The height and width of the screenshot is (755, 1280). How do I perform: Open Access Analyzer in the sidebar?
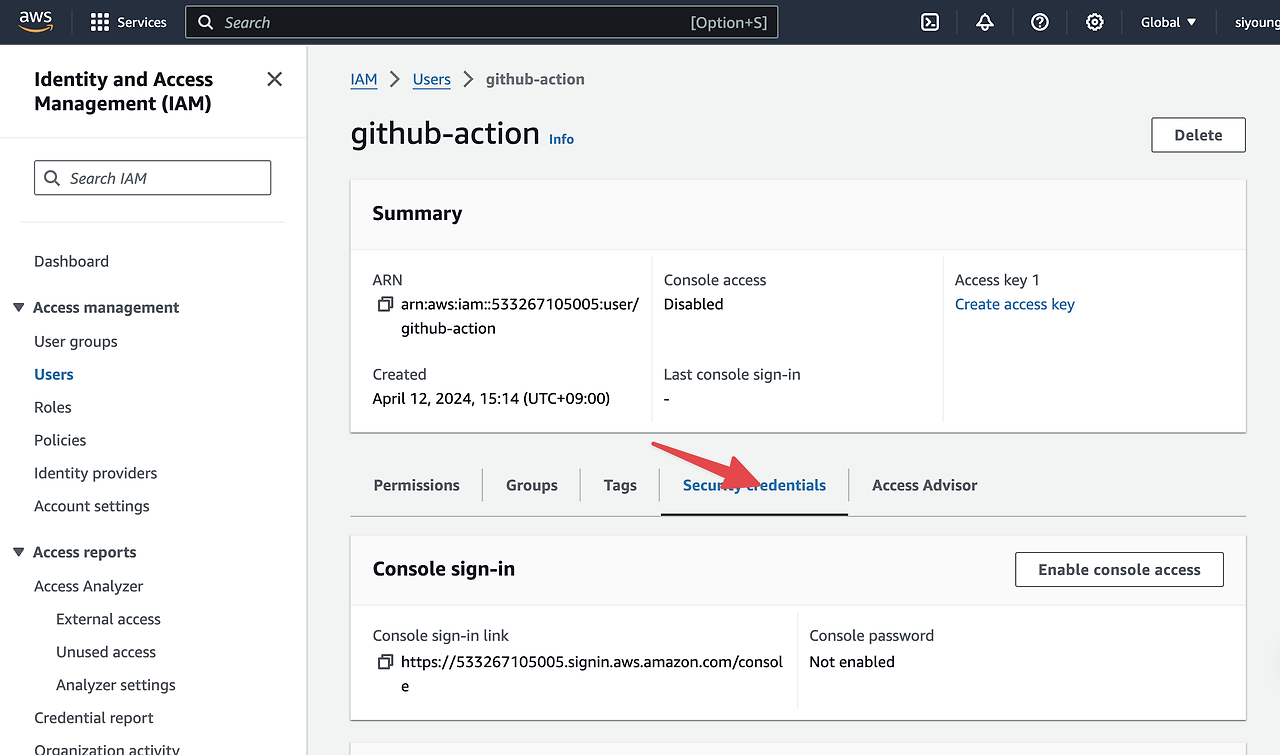[88, 586]
